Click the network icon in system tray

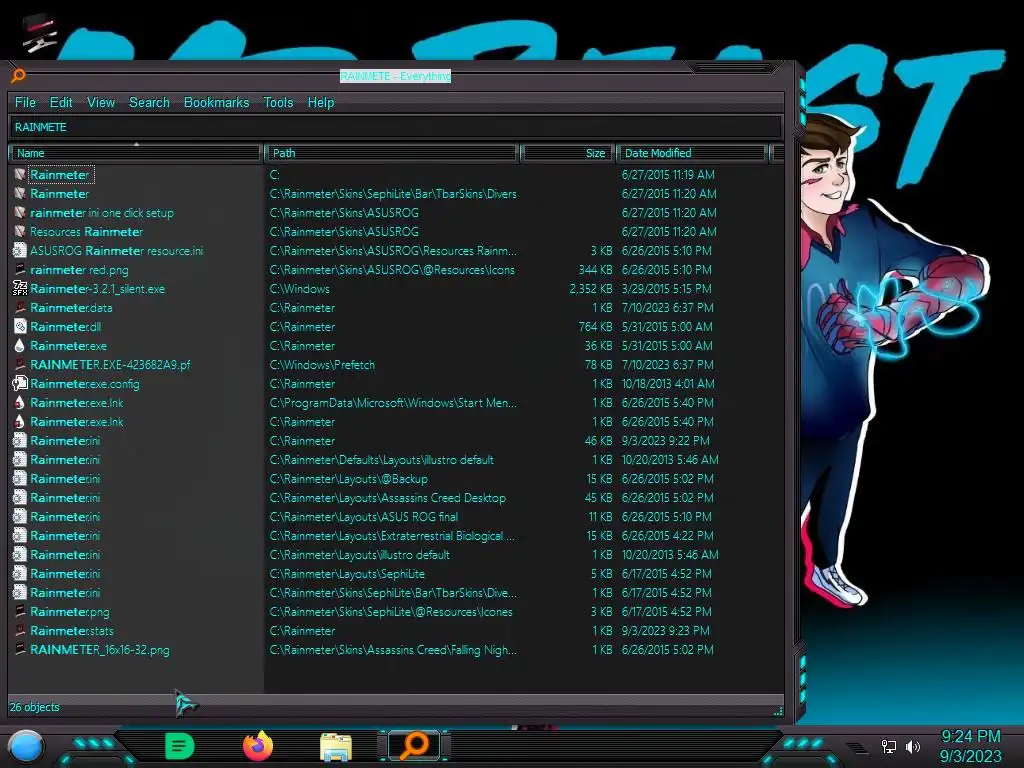tap(888, 746)
